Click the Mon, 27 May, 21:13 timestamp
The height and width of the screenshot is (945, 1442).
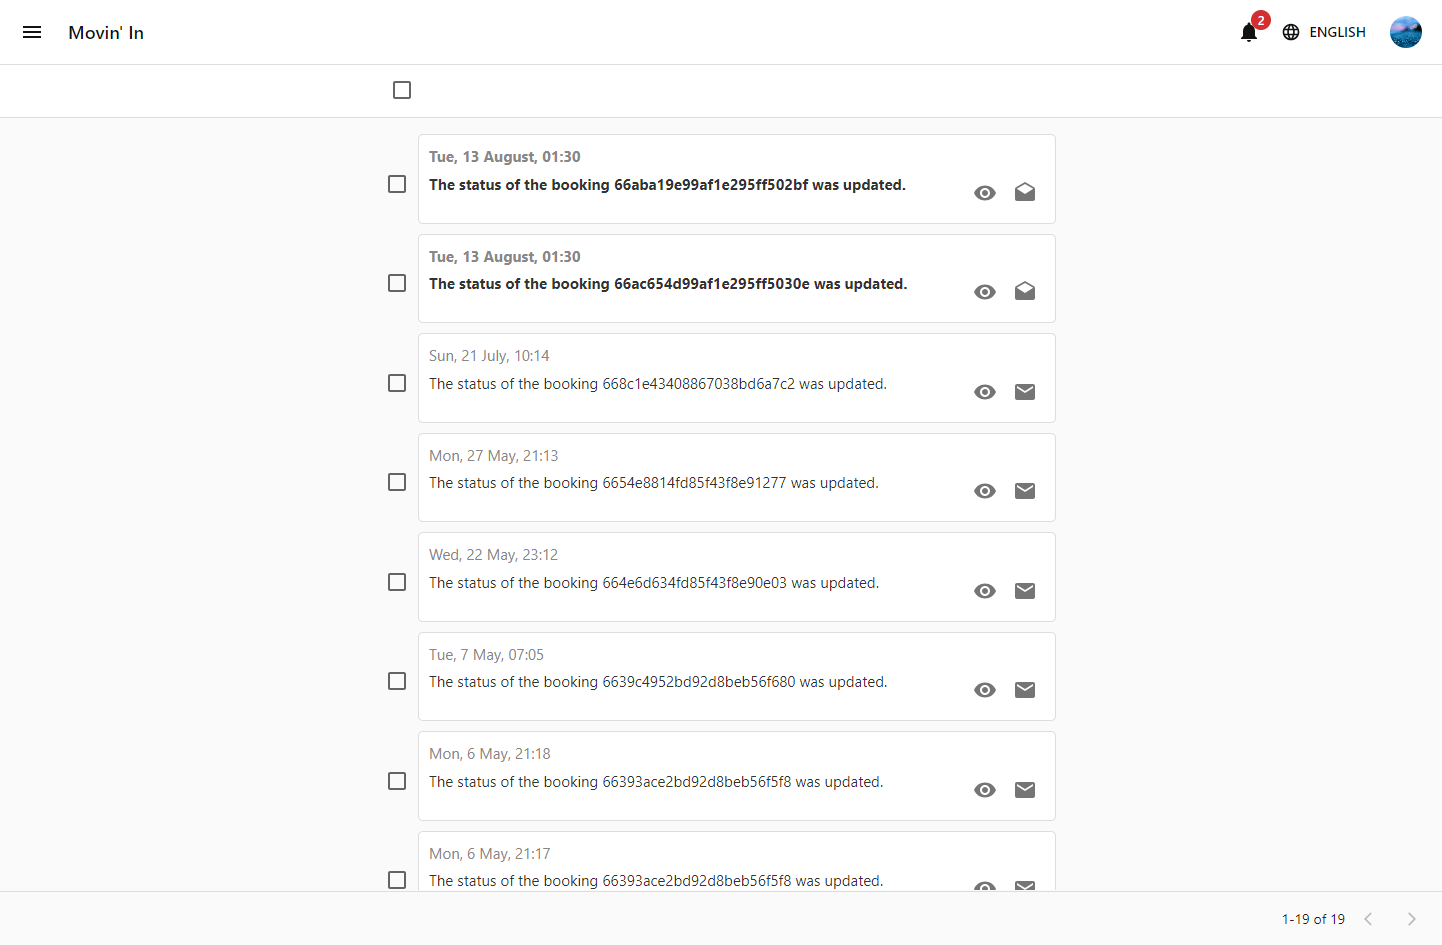[494, 456]
